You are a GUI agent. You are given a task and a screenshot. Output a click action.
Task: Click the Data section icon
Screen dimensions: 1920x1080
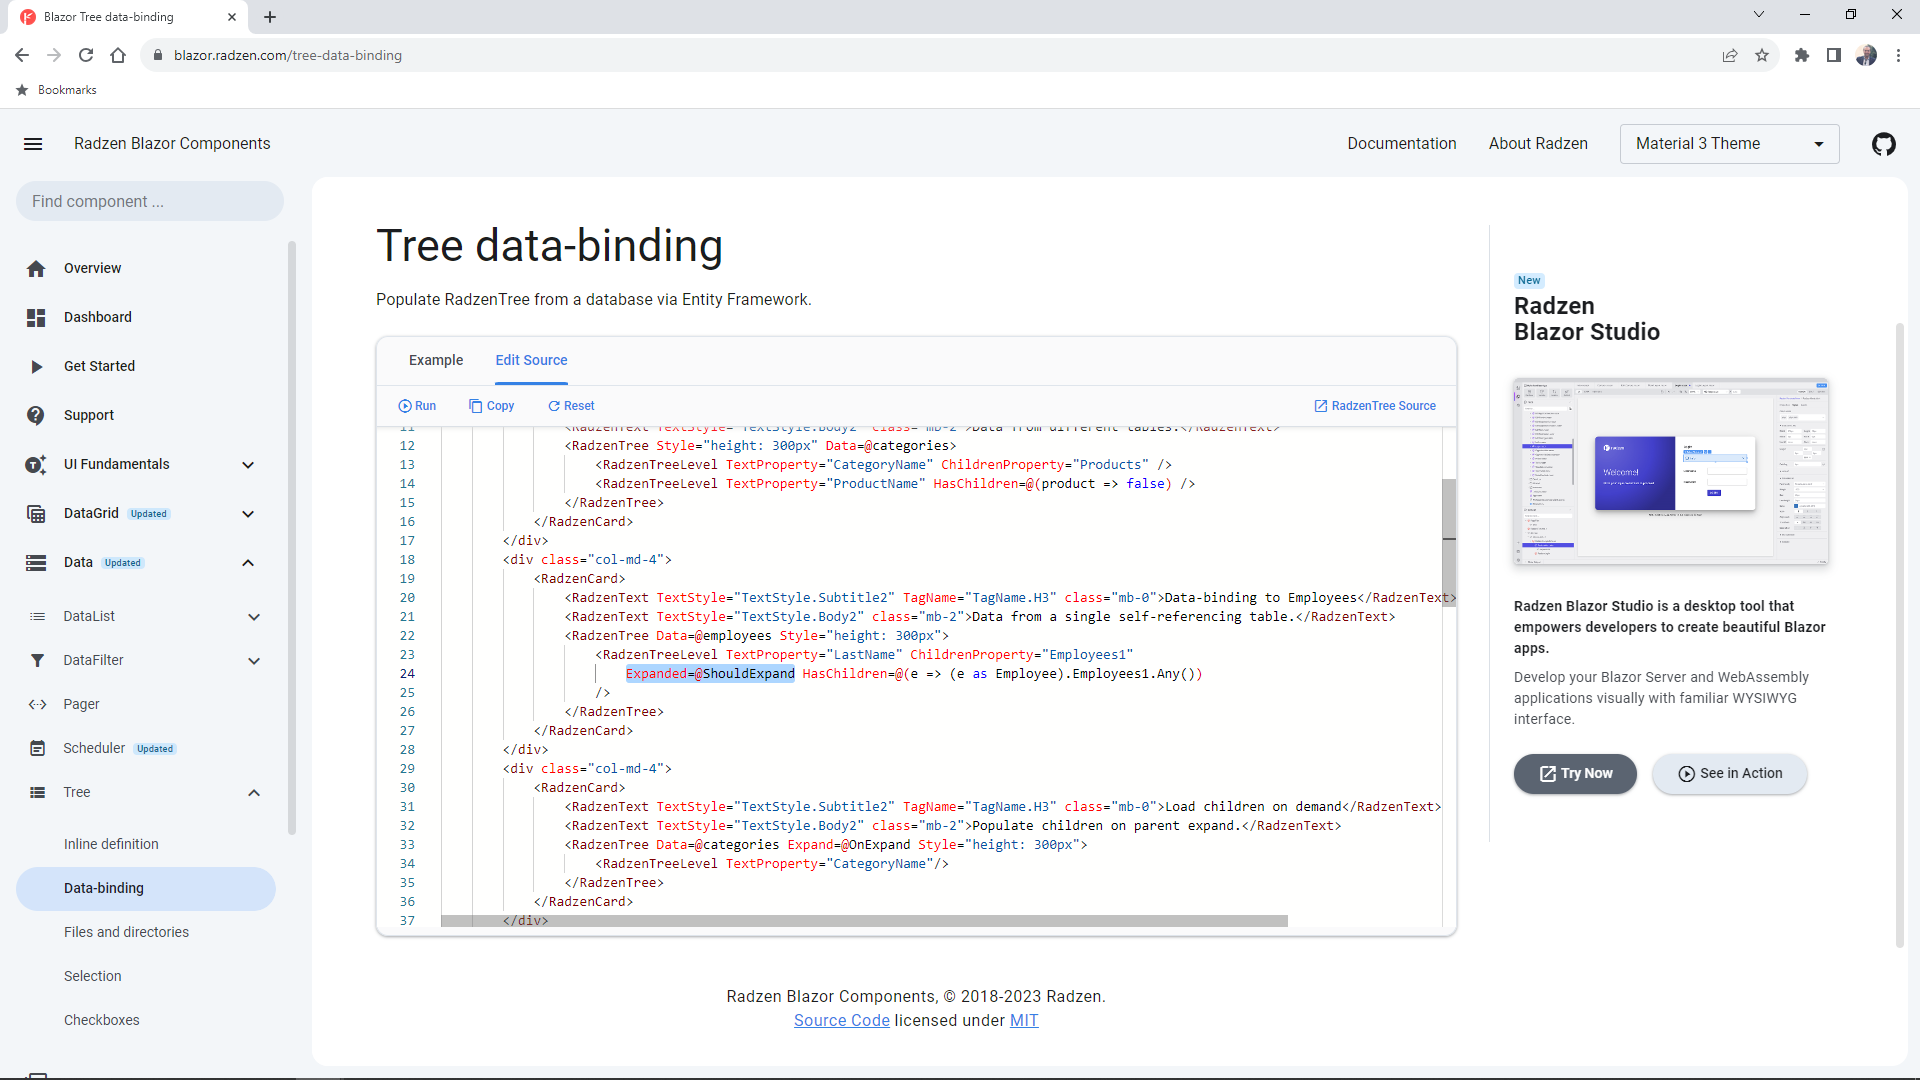(x=36, y=562)
